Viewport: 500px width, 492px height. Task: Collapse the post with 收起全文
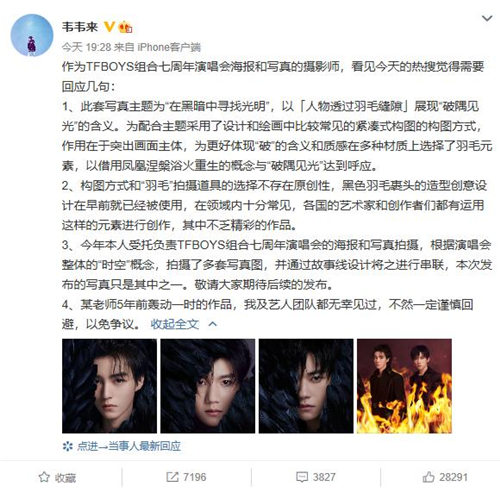(x=175, y=324)
